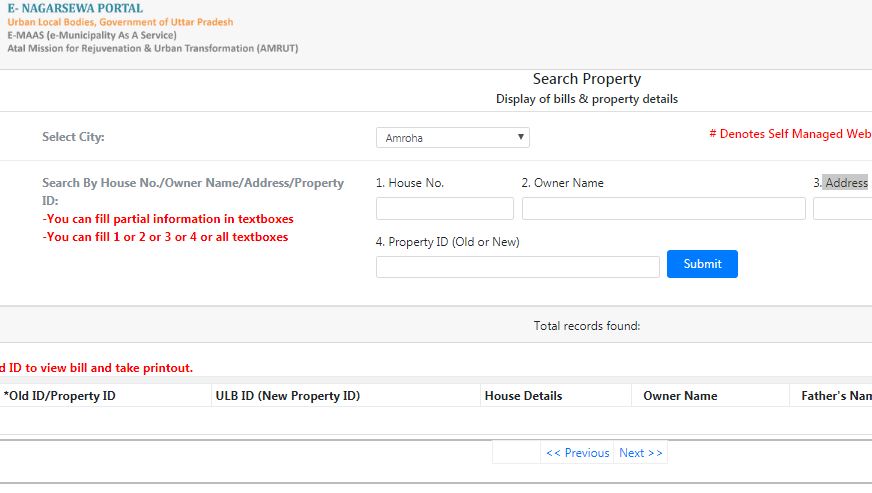The width and height of the screenshot is (872, 493).
Task: Select the House Details column header
Action: click(x=523, y=396)
